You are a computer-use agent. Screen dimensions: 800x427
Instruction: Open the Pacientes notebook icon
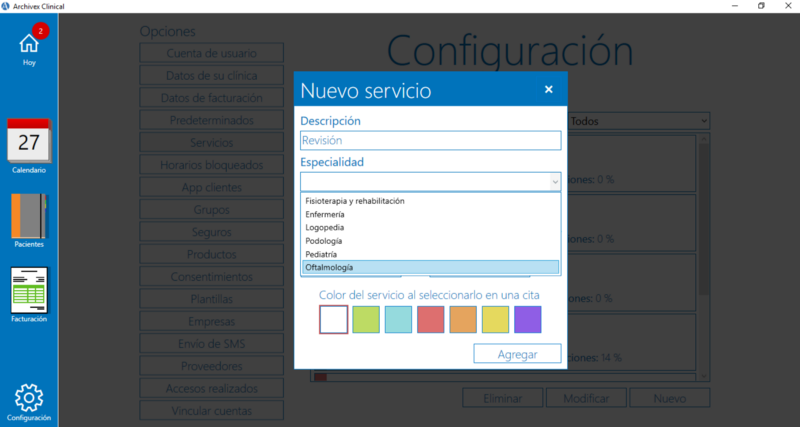[29, 216]
